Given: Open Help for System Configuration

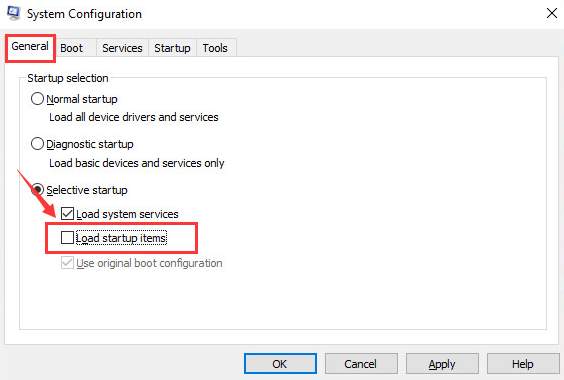Looking at the screenshot, I should pyautogui.click(x=523, y=364).
